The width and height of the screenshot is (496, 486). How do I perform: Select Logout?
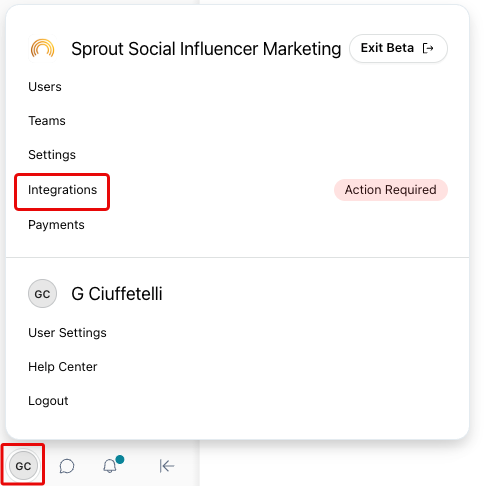[48, 401]
